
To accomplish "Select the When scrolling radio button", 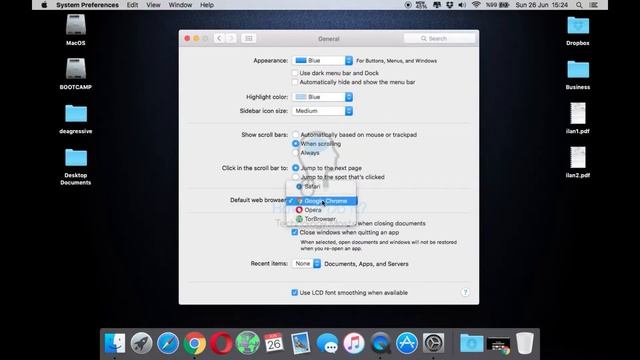I will tap(296, 144).
